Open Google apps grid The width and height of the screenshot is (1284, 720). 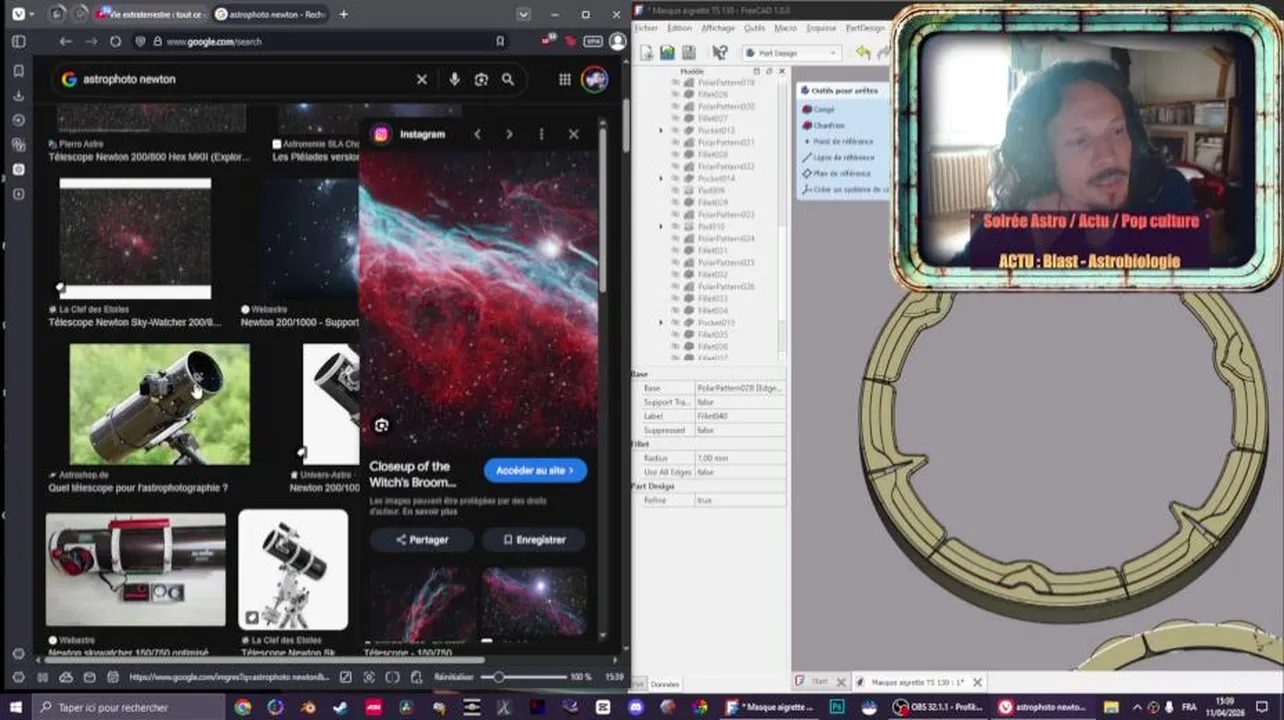pos(565,79)
